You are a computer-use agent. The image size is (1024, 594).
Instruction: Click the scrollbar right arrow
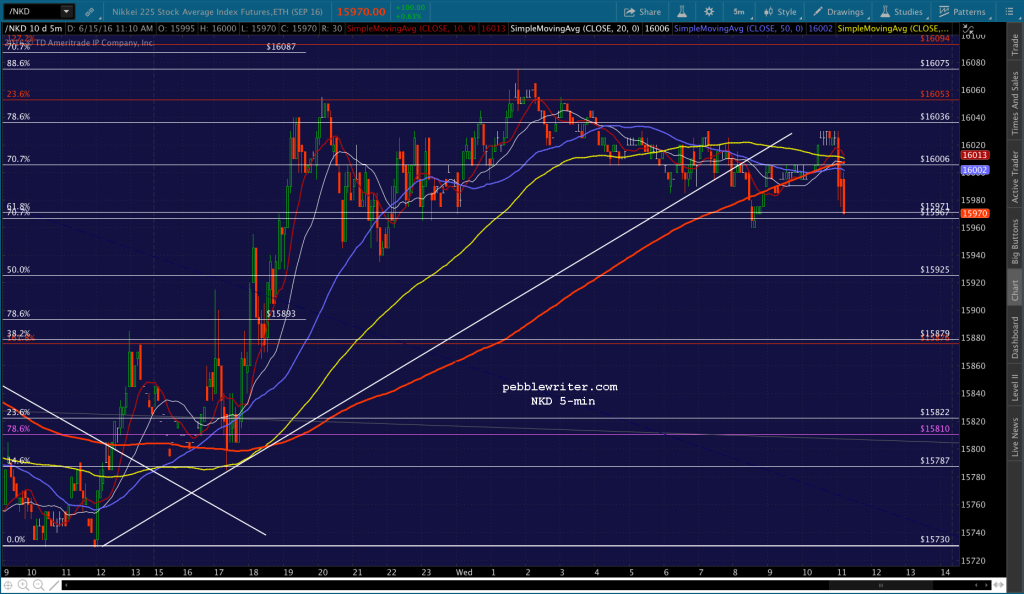(x=985, y=586)
